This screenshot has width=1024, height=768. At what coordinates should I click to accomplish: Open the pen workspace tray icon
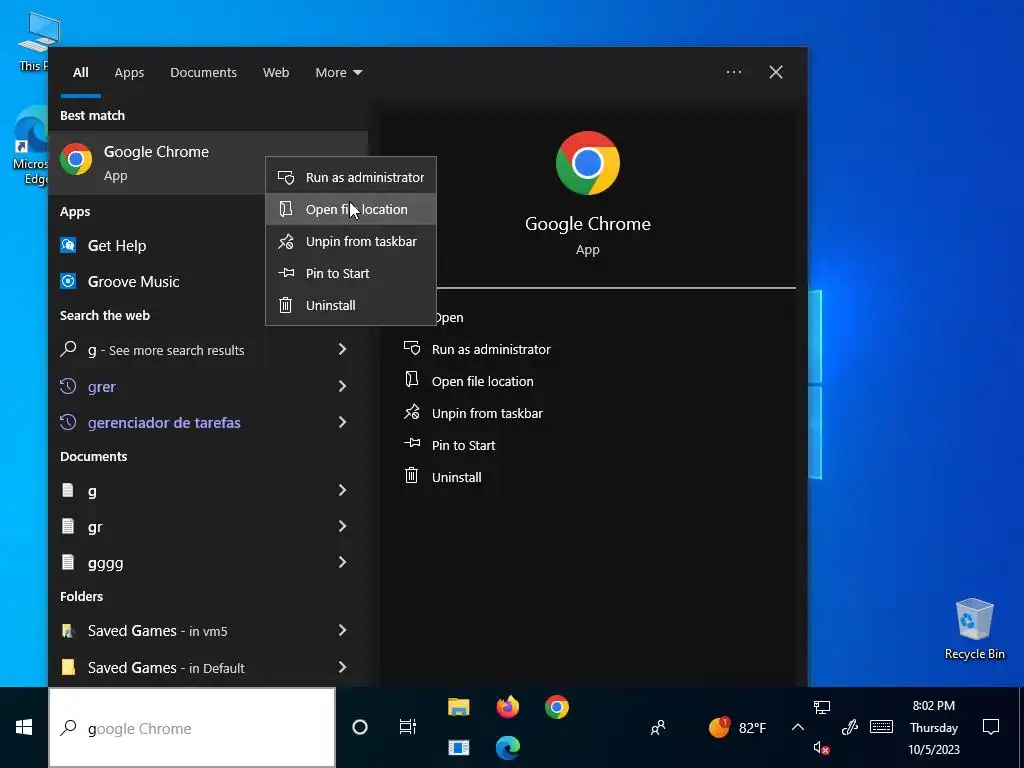point(849,727)
